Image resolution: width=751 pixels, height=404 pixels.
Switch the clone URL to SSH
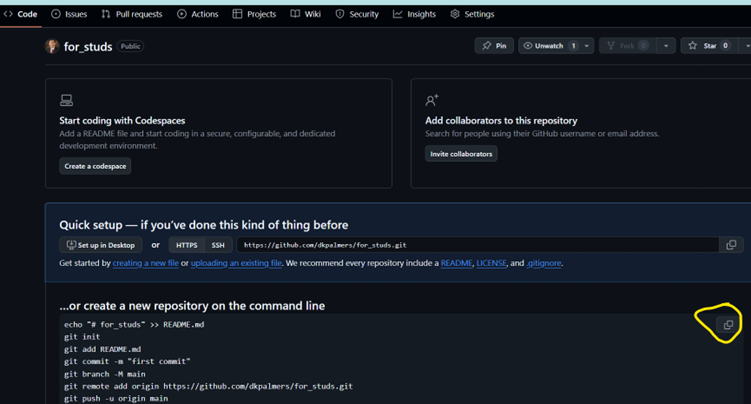pyautogui.click(x=218, y=245)
